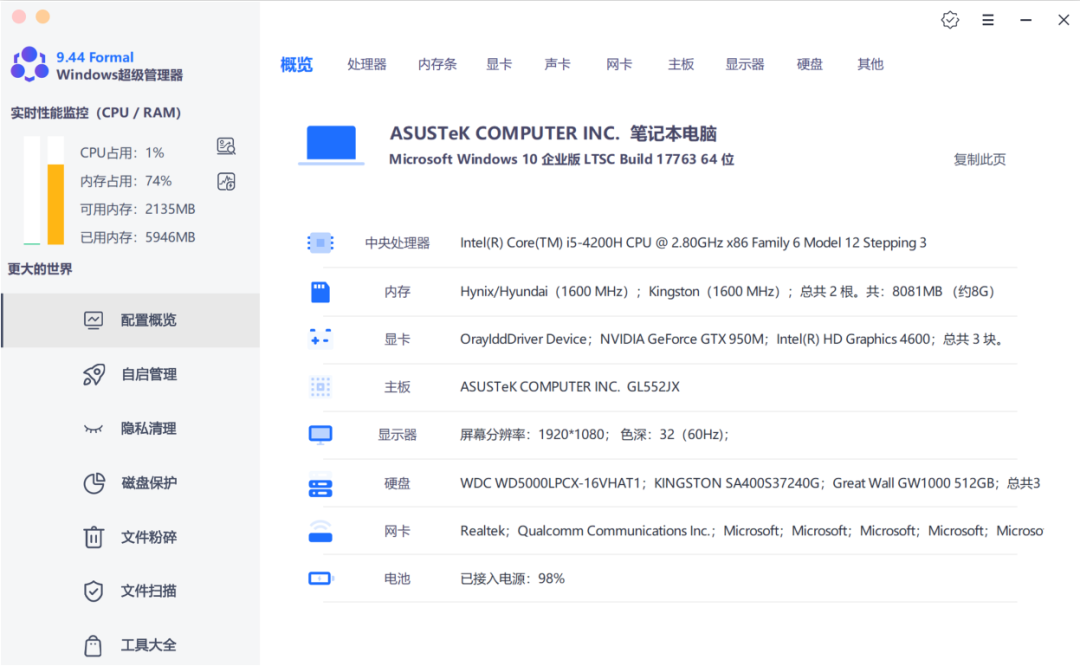Go to the 主板 tab
The height and width of the screenshot is (666, 1080).
pyautogui.click(x=681, y=64)
